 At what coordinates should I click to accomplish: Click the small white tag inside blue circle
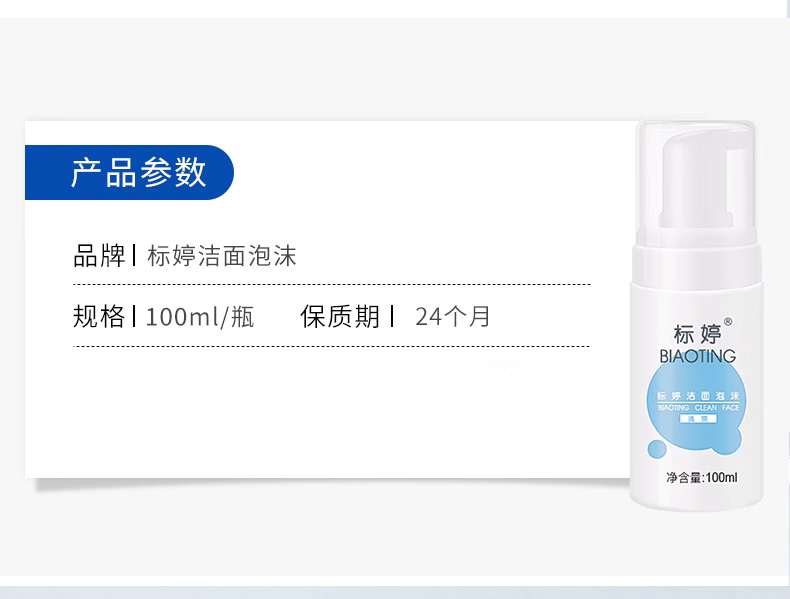tap(698, 419)
